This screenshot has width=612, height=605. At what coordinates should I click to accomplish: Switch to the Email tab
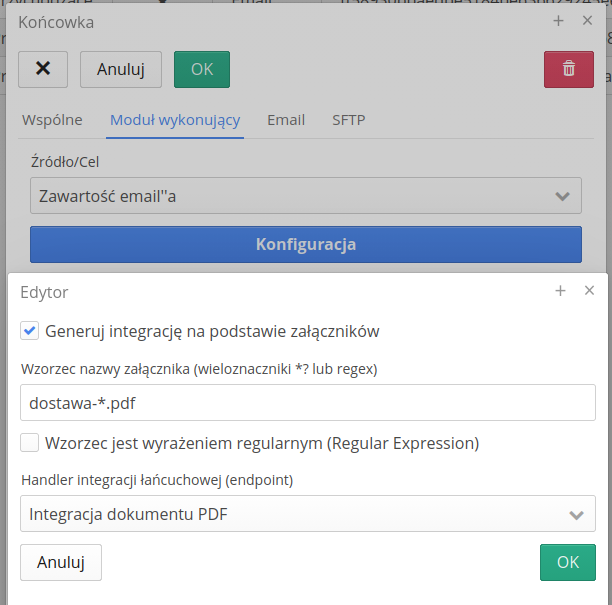[x=286, y=120]
